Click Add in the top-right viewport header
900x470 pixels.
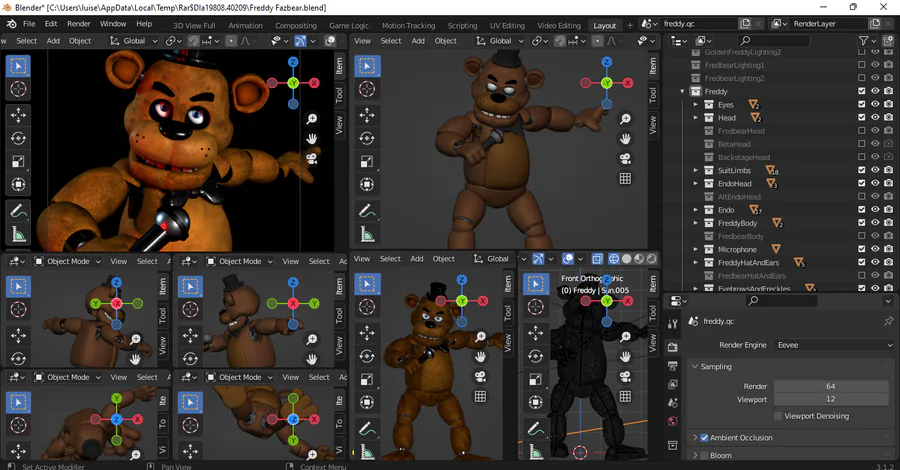pyautogui.click(x=418, y=41)
